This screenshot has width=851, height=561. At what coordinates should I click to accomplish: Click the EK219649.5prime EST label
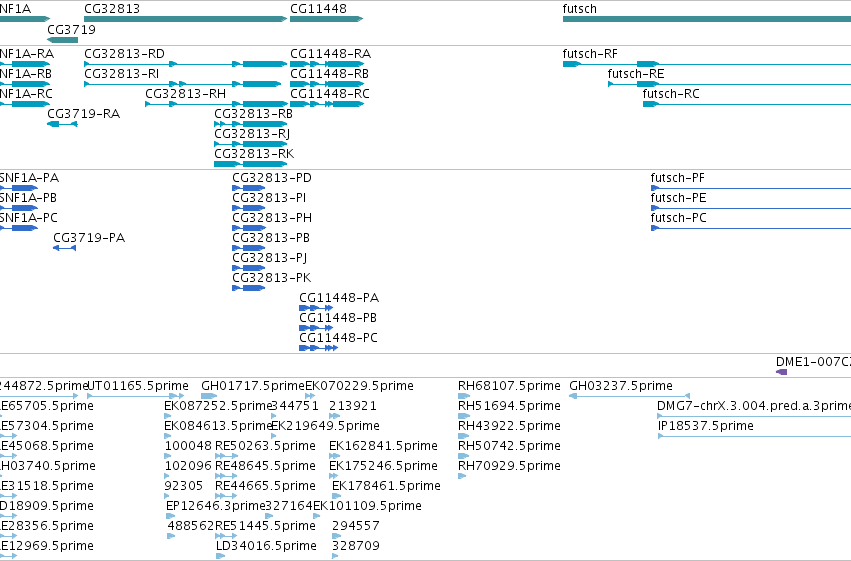click(x=325, y=426)
